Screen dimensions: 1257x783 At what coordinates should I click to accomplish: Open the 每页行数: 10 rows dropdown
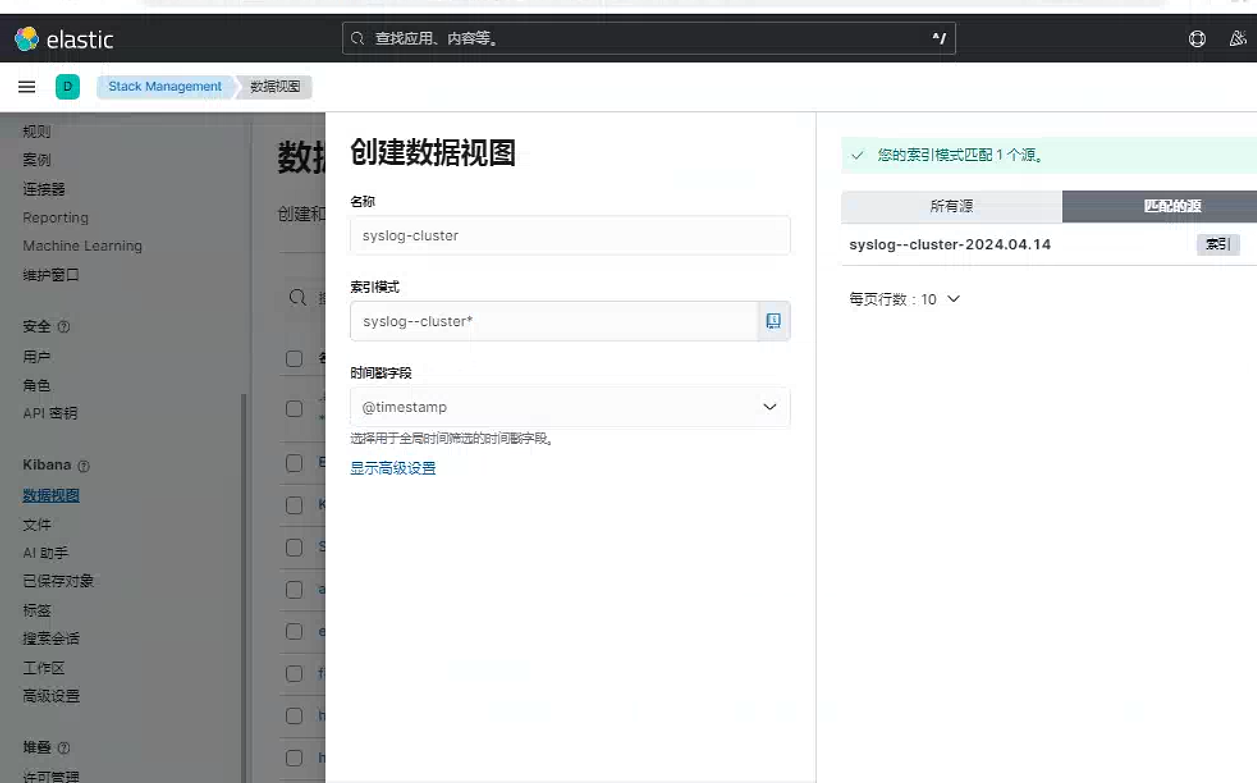pos(904,299)
